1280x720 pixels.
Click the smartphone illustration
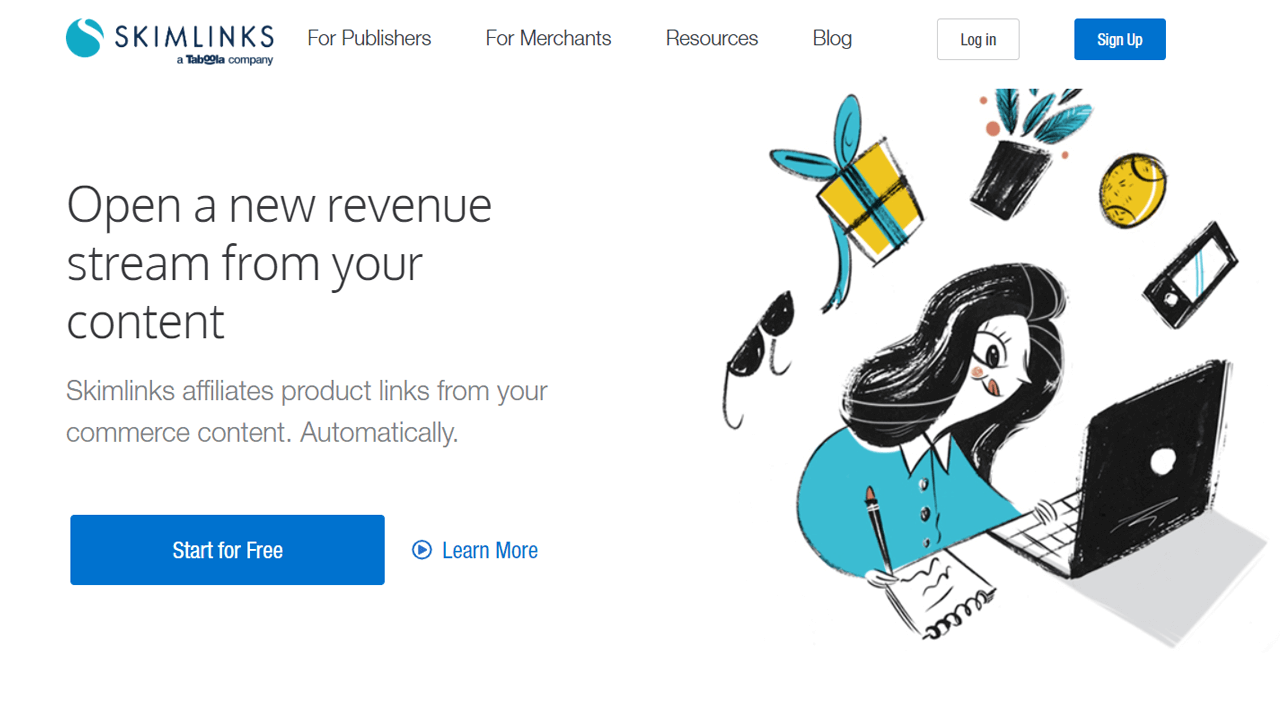[x=1189, y=275]
